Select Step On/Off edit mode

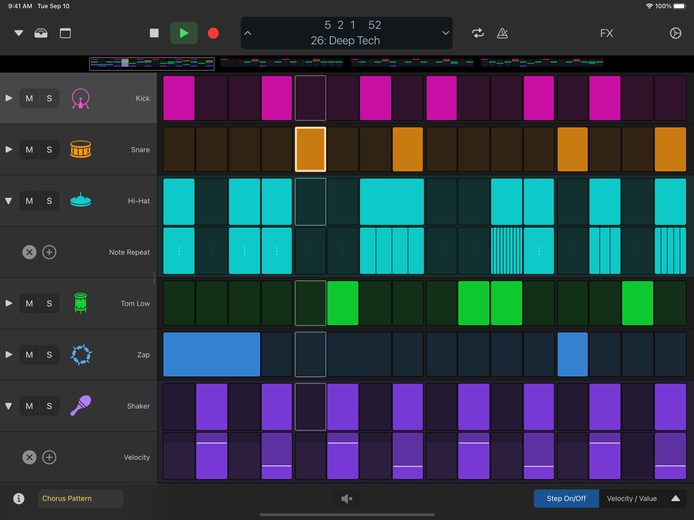tap(566, 499)
